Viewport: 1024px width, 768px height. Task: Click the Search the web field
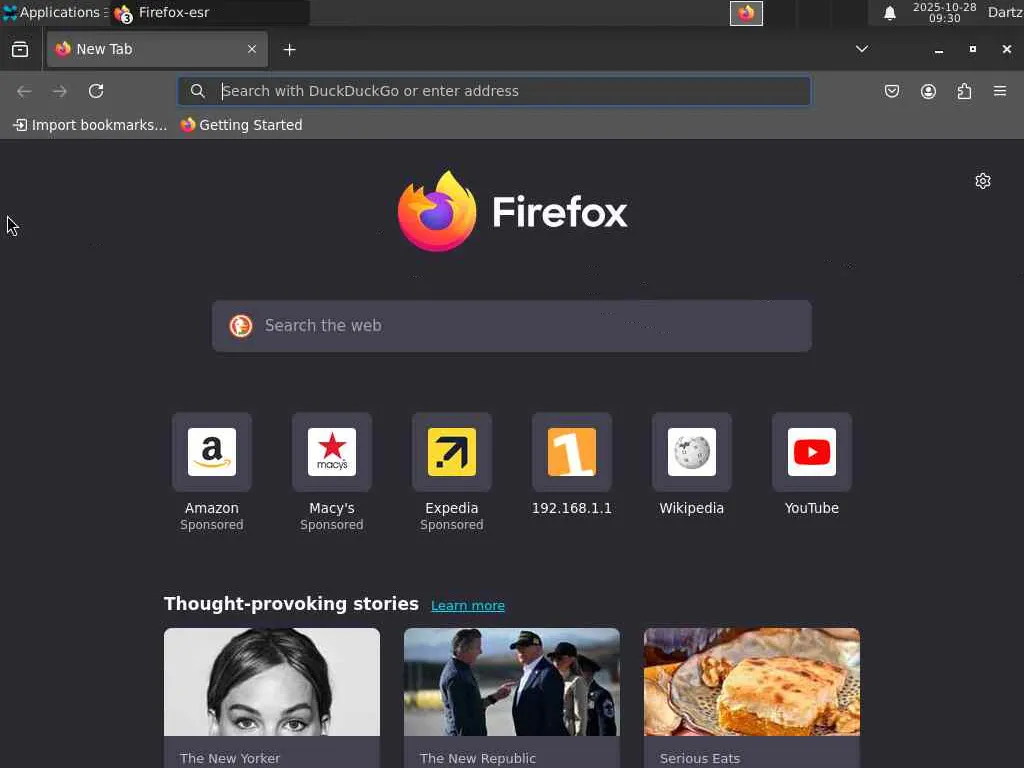512,326
